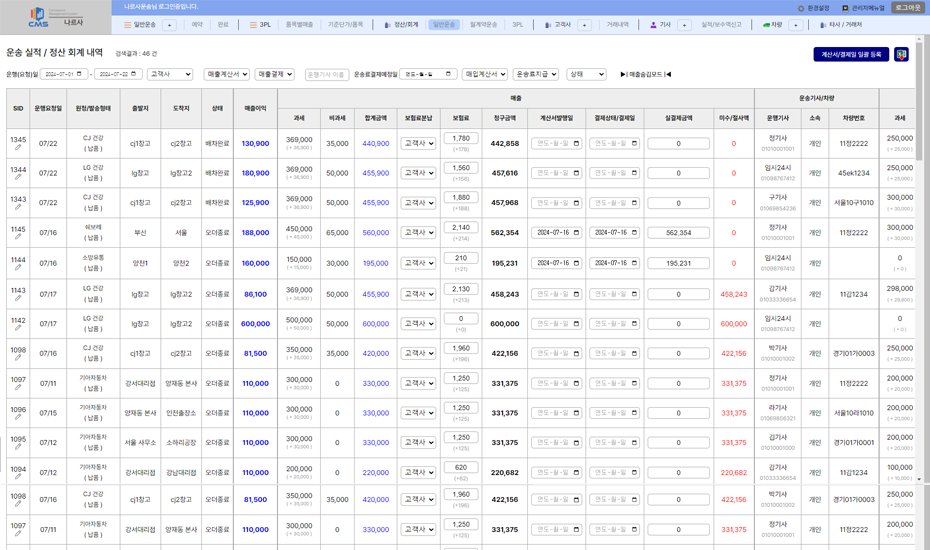Click the 운행기사 이름 search field

(x=326, y=74)
